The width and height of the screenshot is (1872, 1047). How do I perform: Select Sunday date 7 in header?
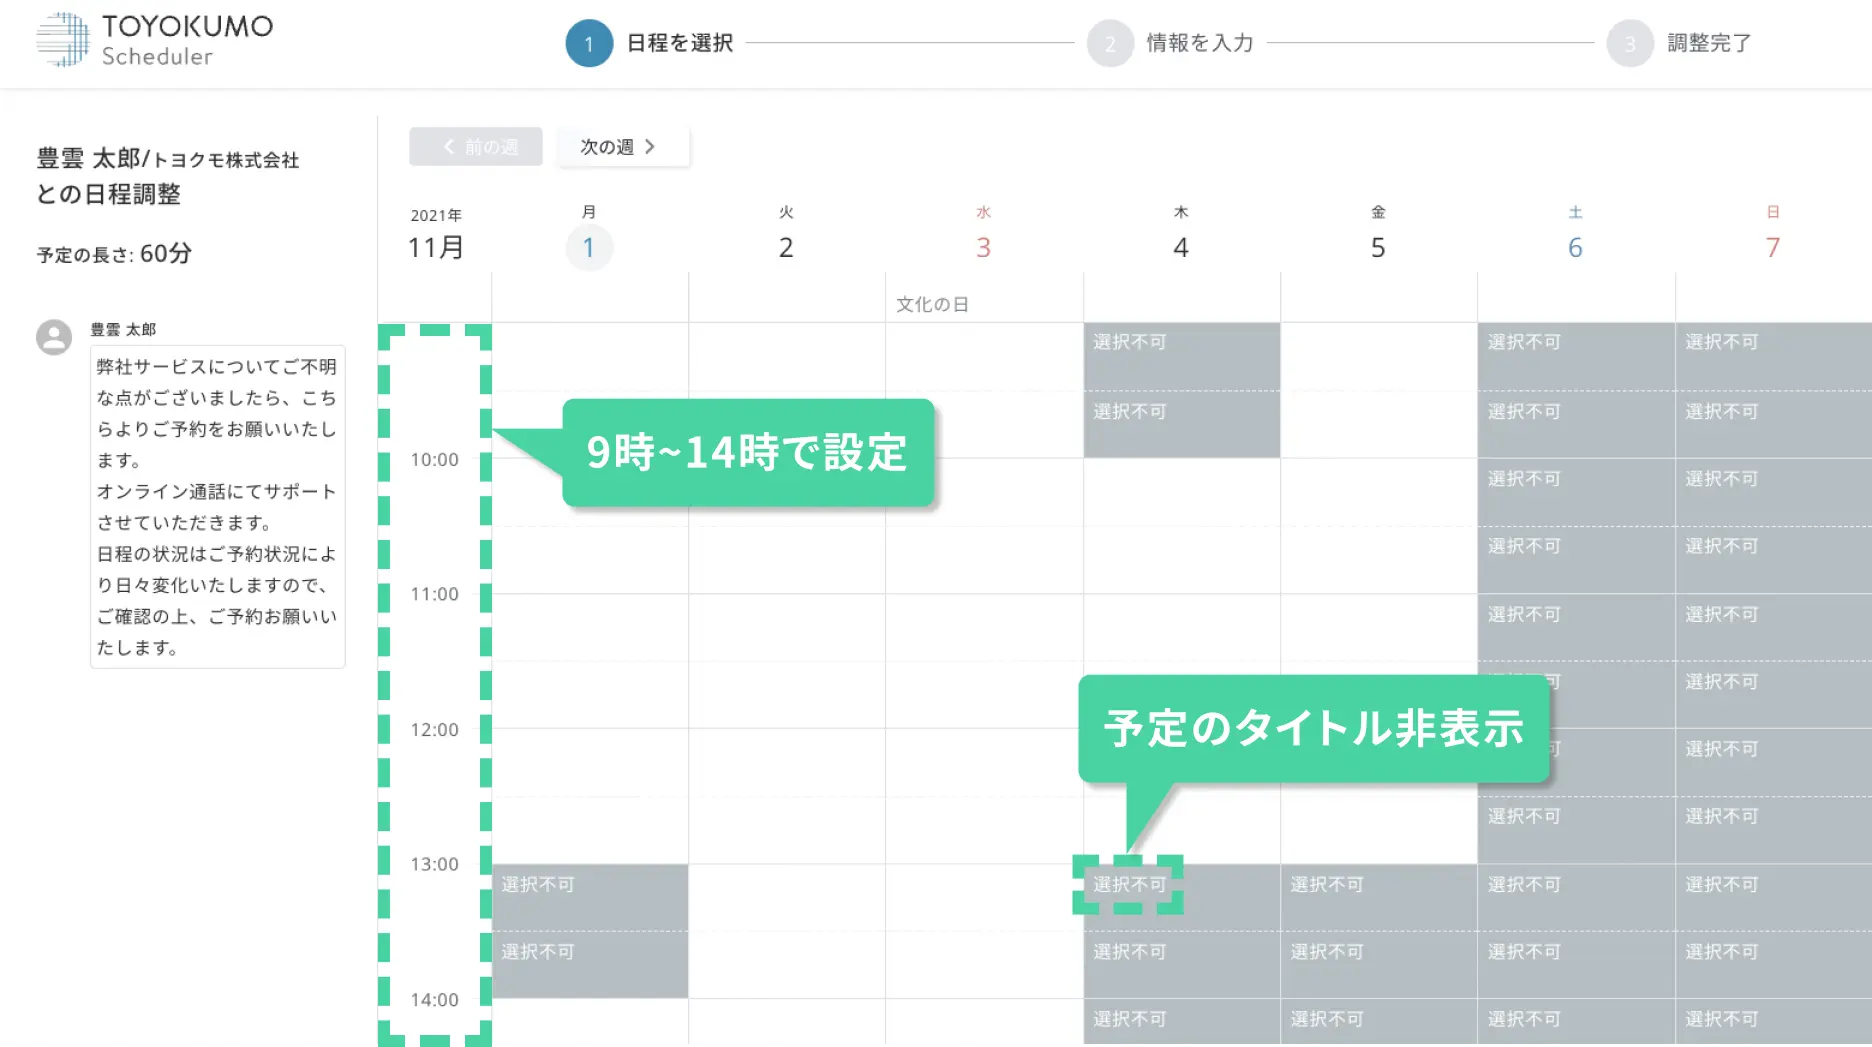pyautogui.click(x=1772, y=247)
